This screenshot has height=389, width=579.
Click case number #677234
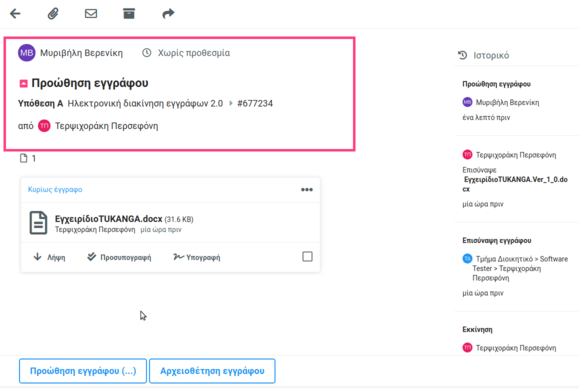(x=255, y=103)
